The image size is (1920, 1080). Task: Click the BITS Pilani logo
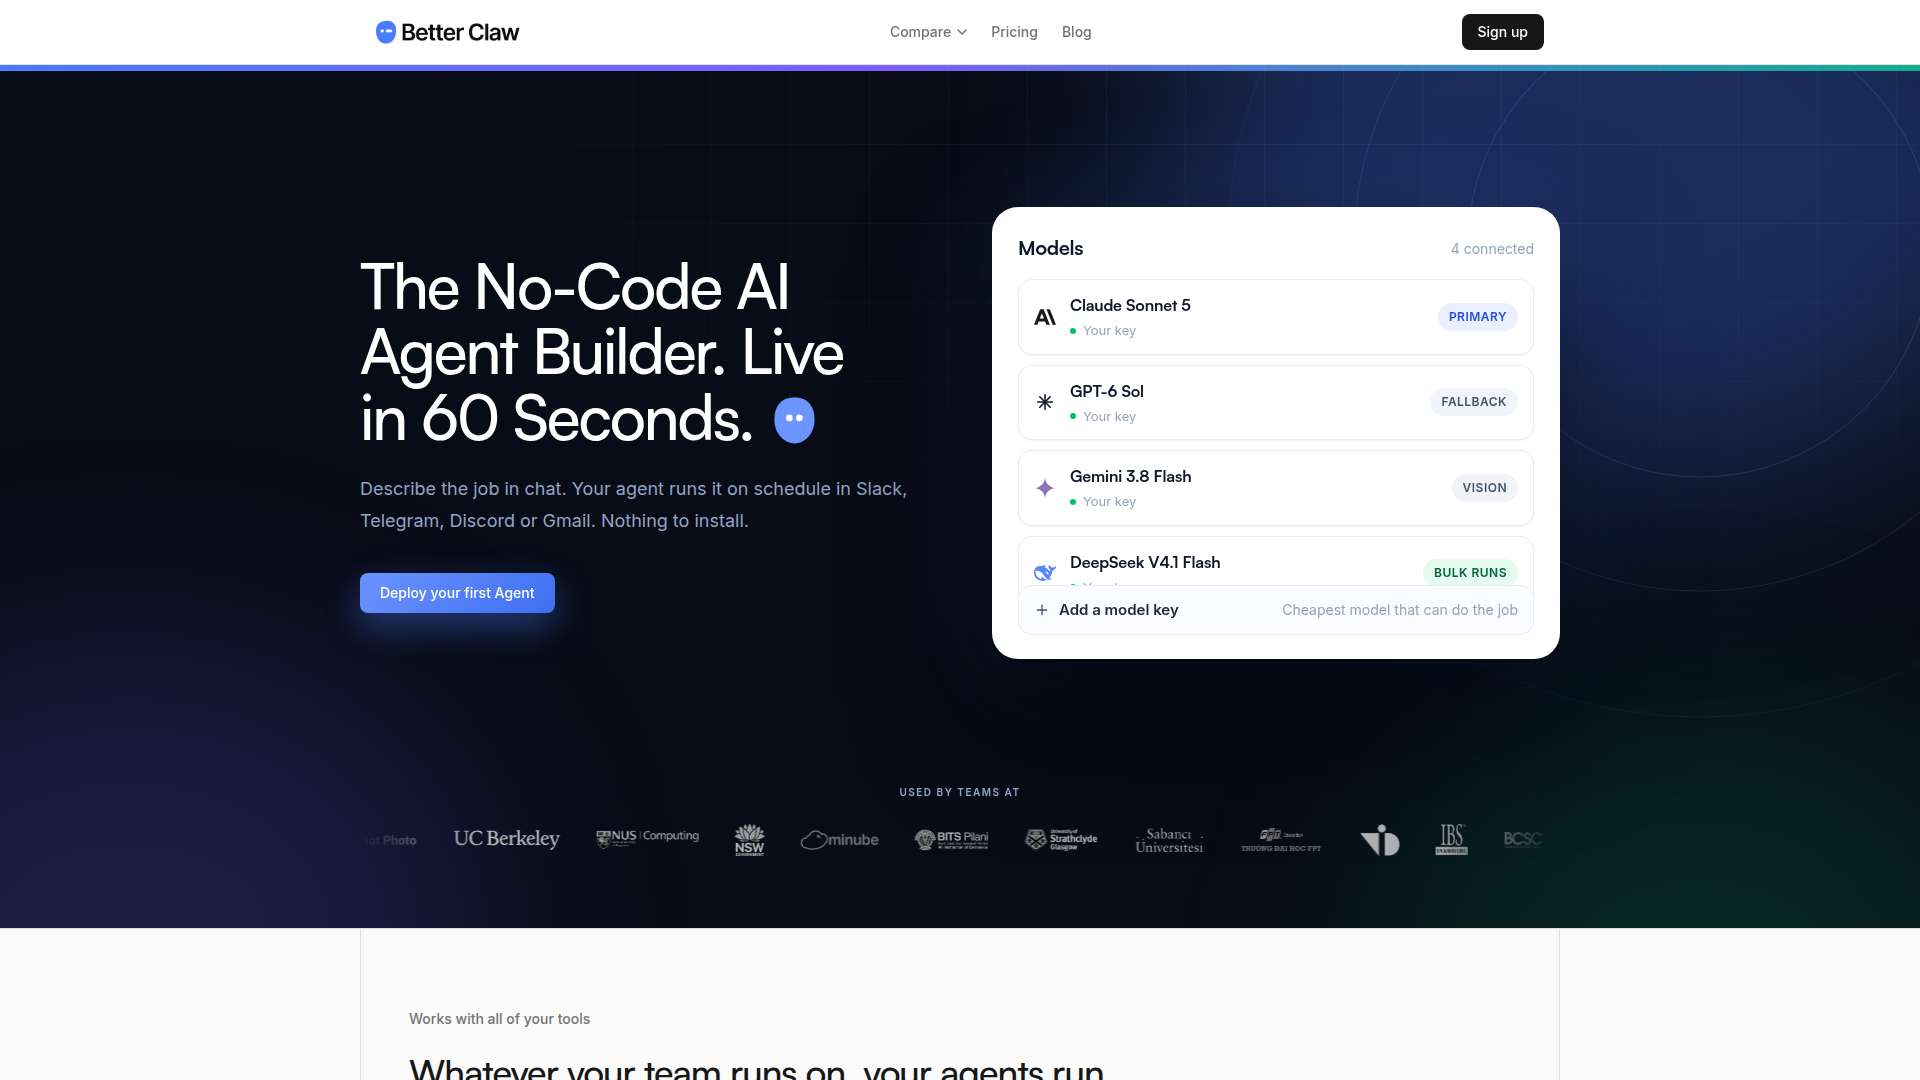coord(952,840)
